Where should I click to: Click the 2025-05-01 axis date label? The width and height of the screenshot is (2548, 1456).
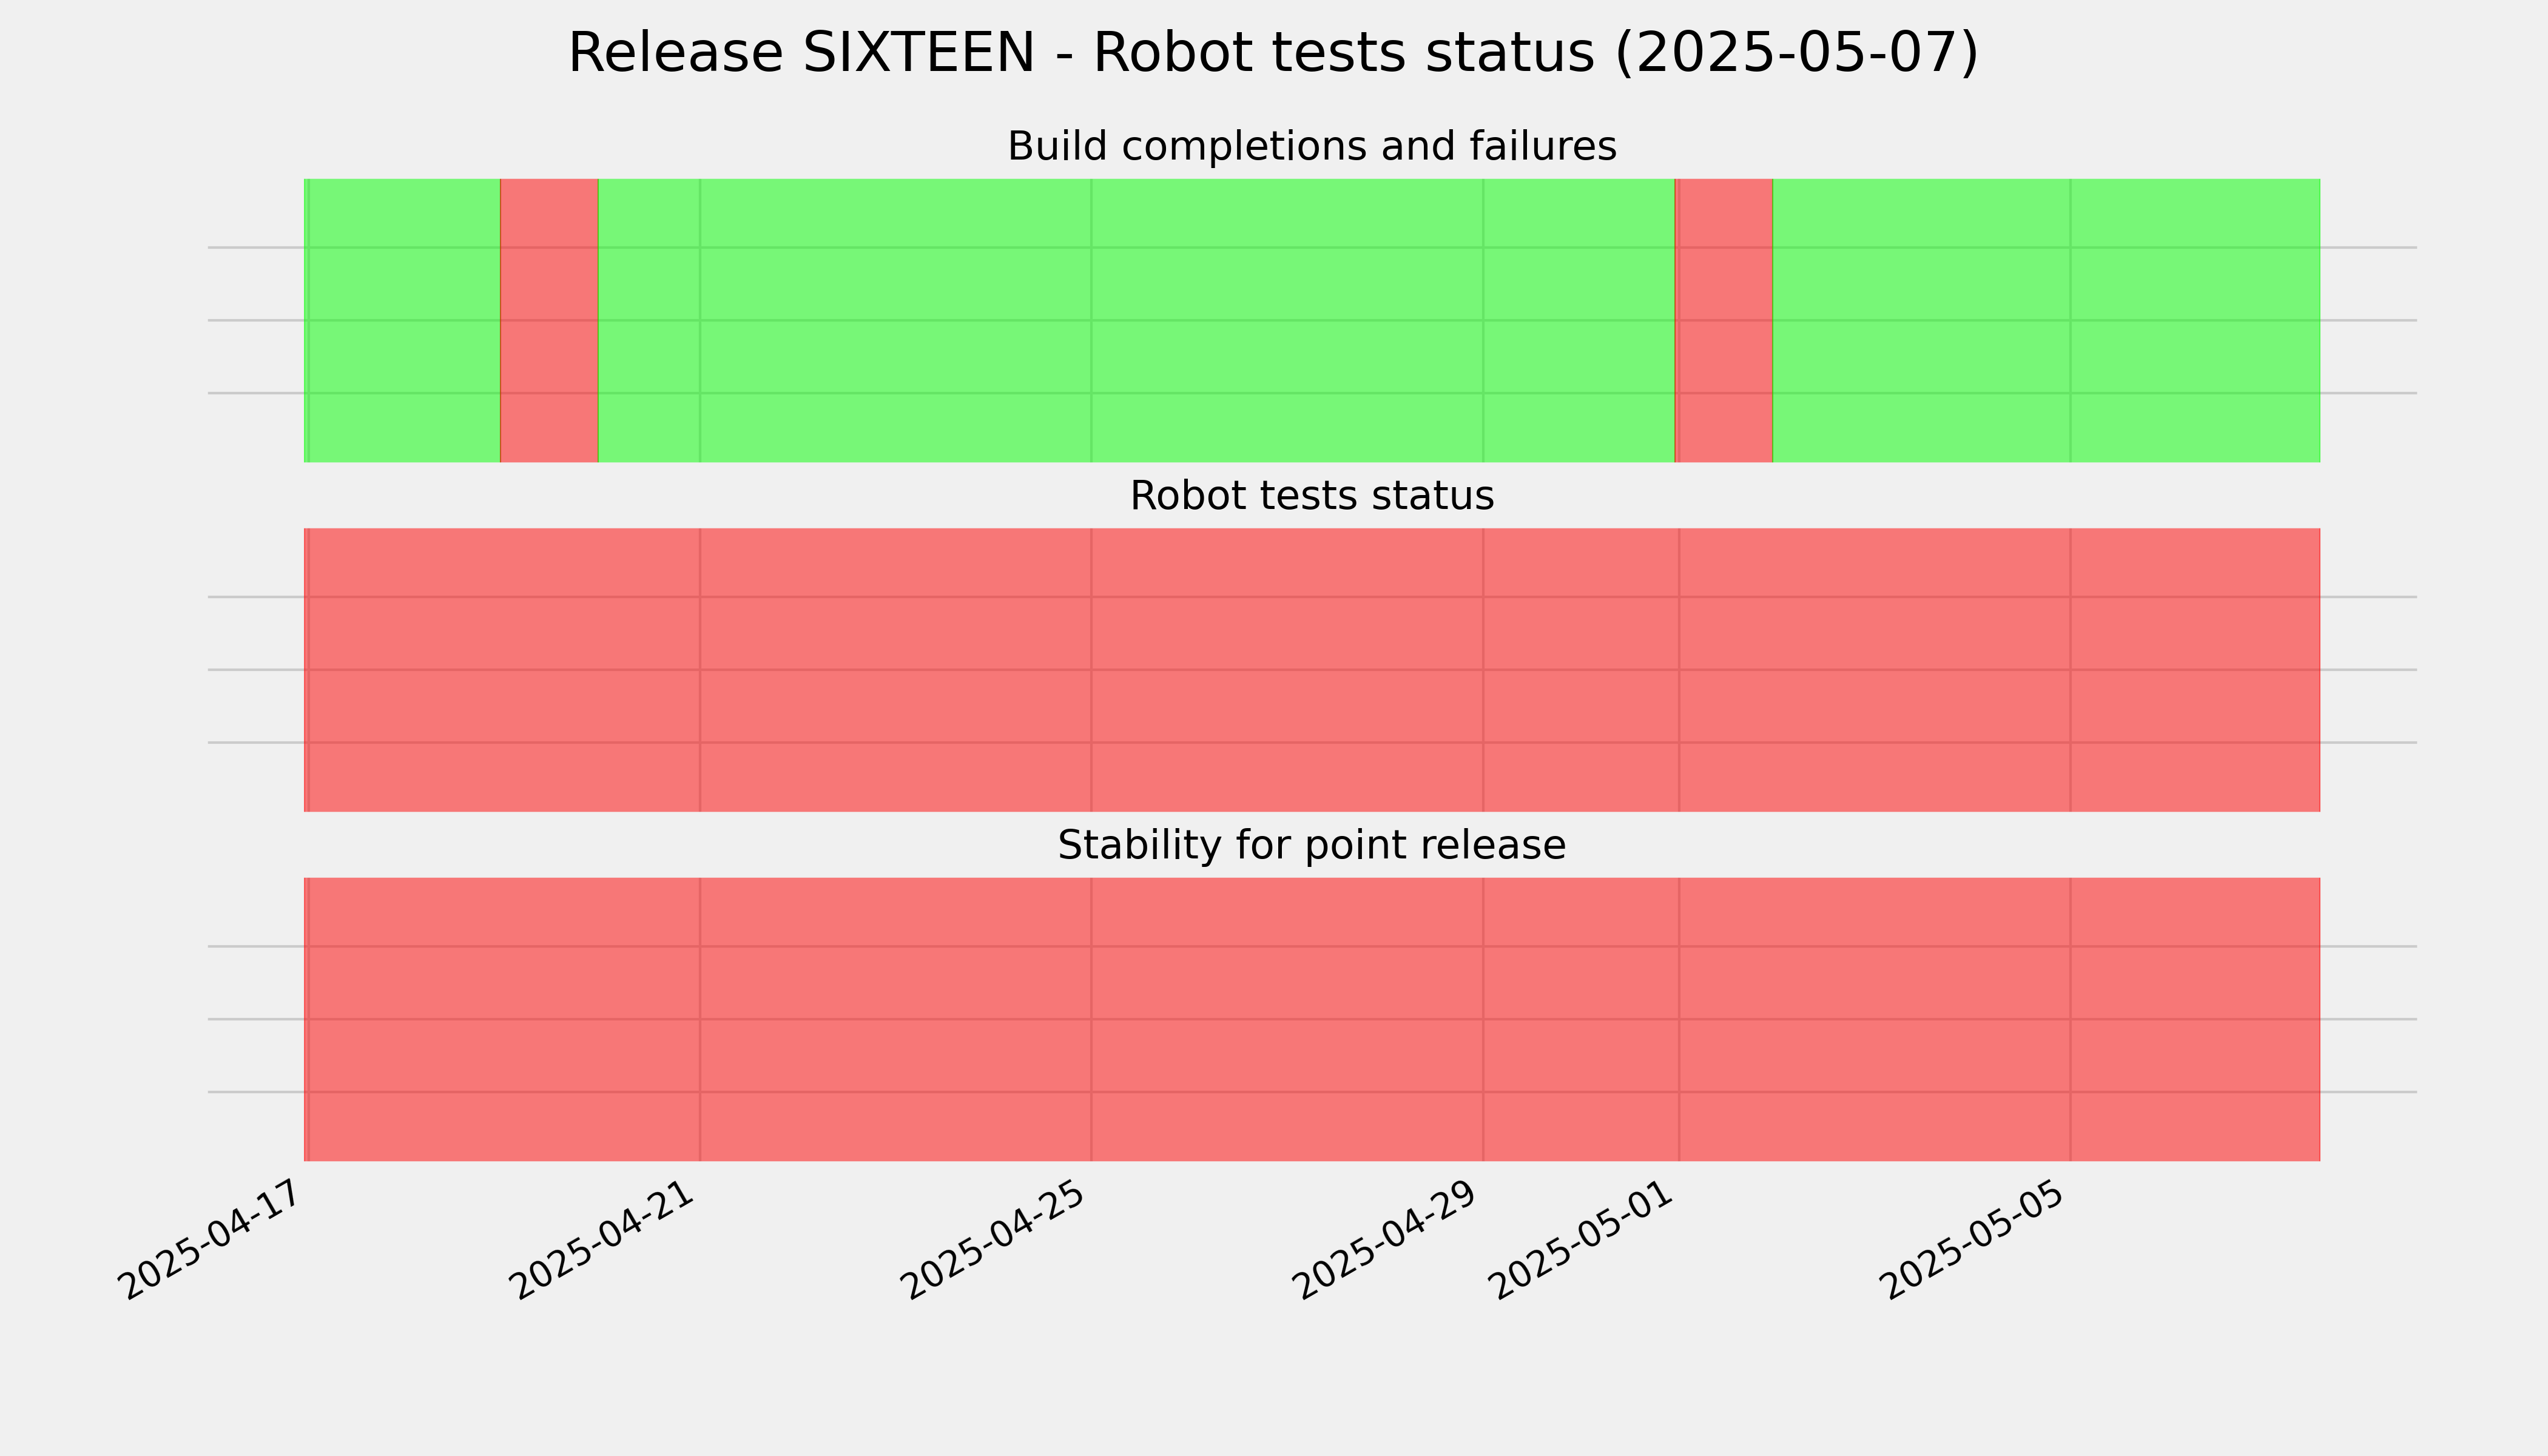click(x=1584, y=1240)
